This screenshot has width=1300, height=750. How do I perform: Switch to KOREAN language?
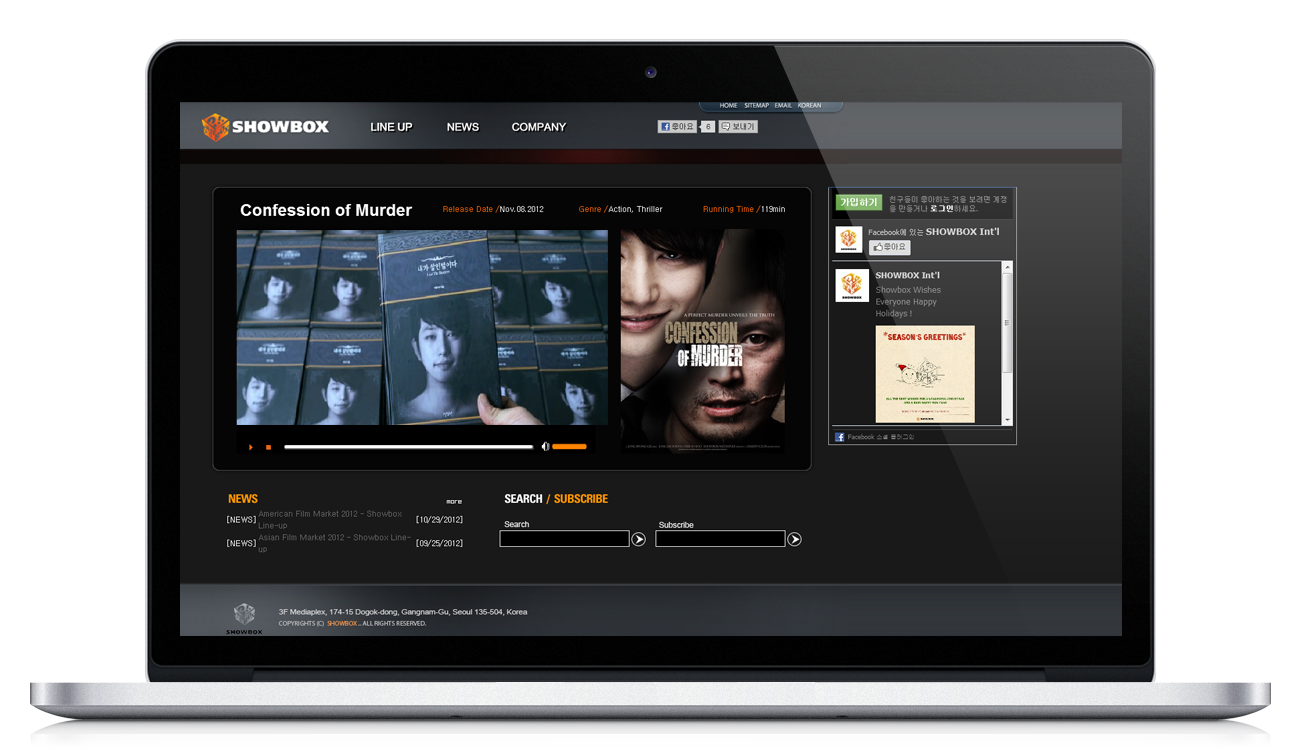point(809,105)
